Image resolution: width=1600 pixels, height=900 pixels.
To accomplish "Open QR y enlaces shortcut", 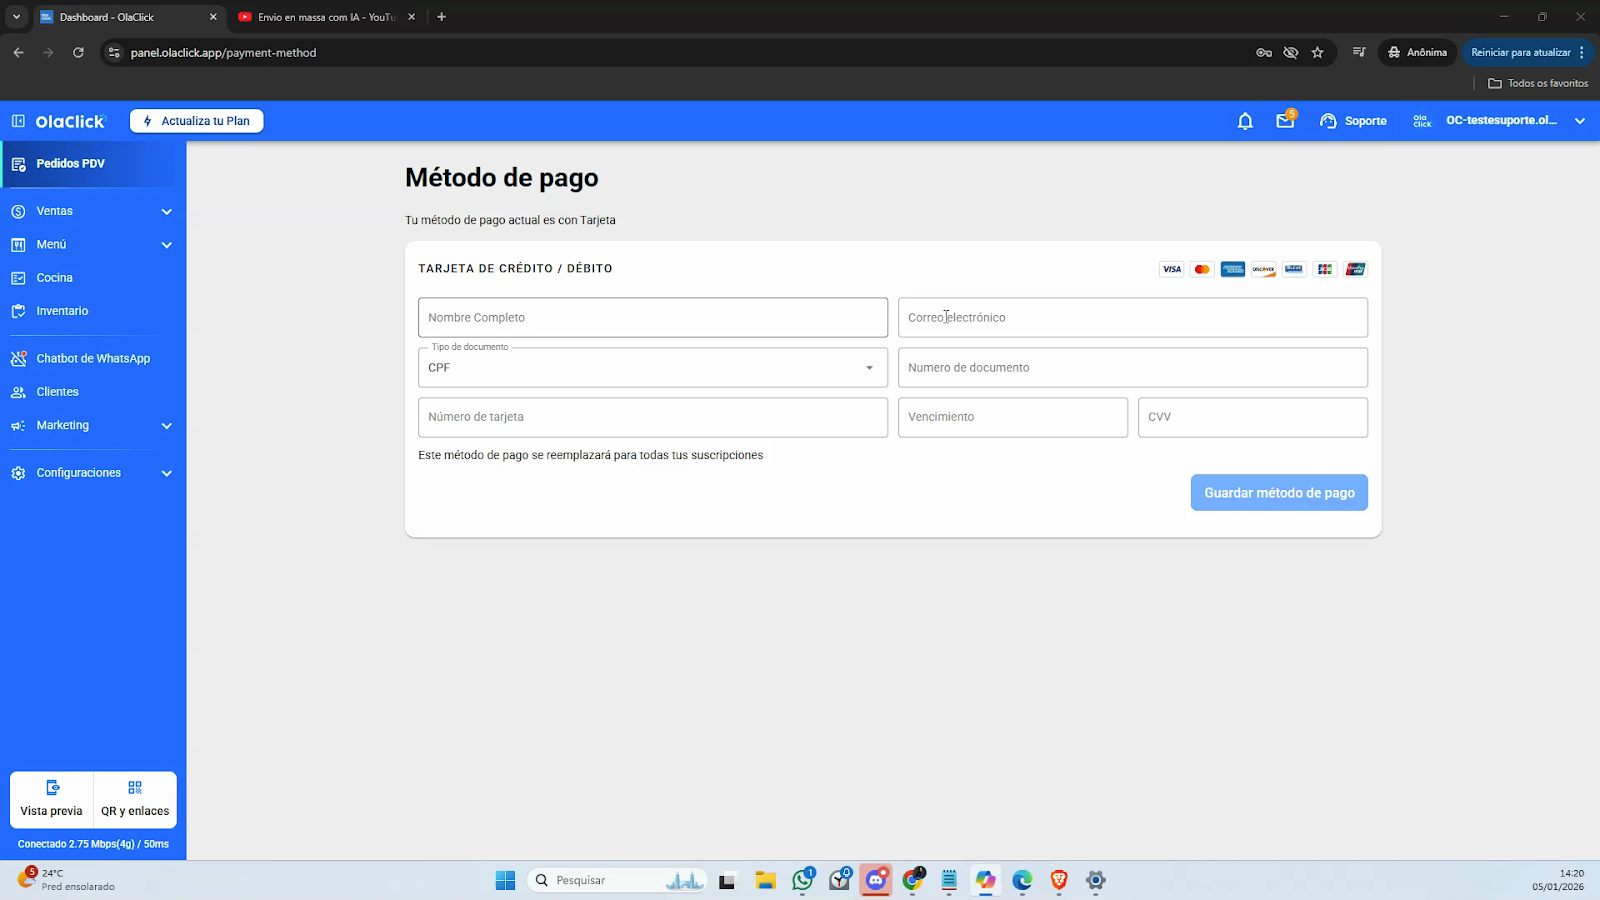I will [135, 799].
